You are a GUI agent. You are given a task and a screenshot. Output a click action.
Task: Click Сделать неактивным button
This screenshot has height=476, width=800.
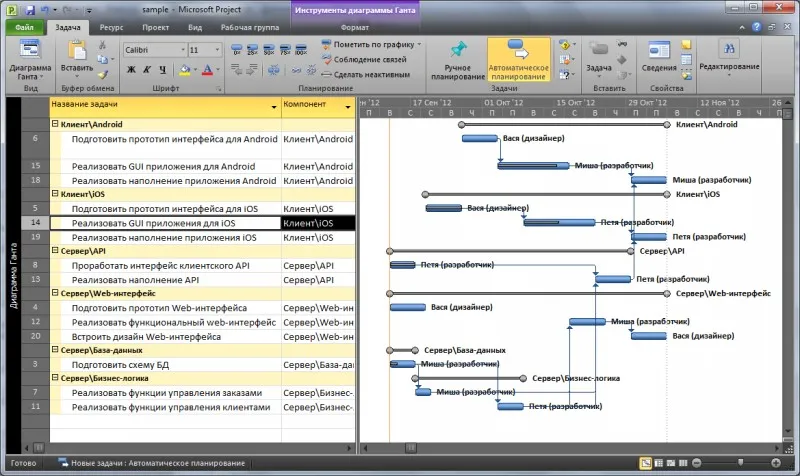click(366, 74)
